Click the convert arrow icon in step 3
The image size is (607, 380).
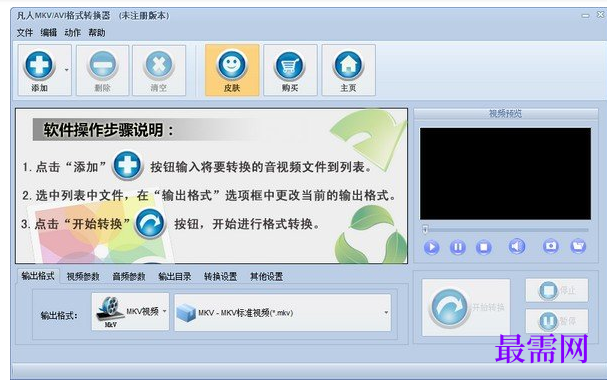pos(150,223)
